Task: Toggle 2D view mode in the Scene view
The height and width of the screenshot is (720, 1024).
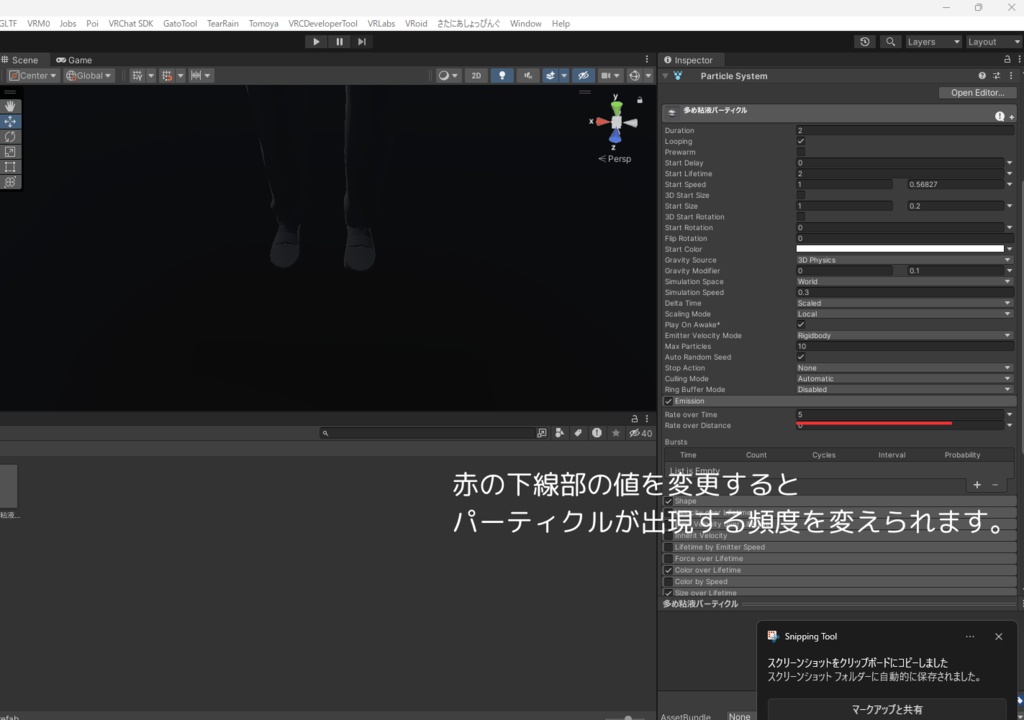Action: (476, 75)
